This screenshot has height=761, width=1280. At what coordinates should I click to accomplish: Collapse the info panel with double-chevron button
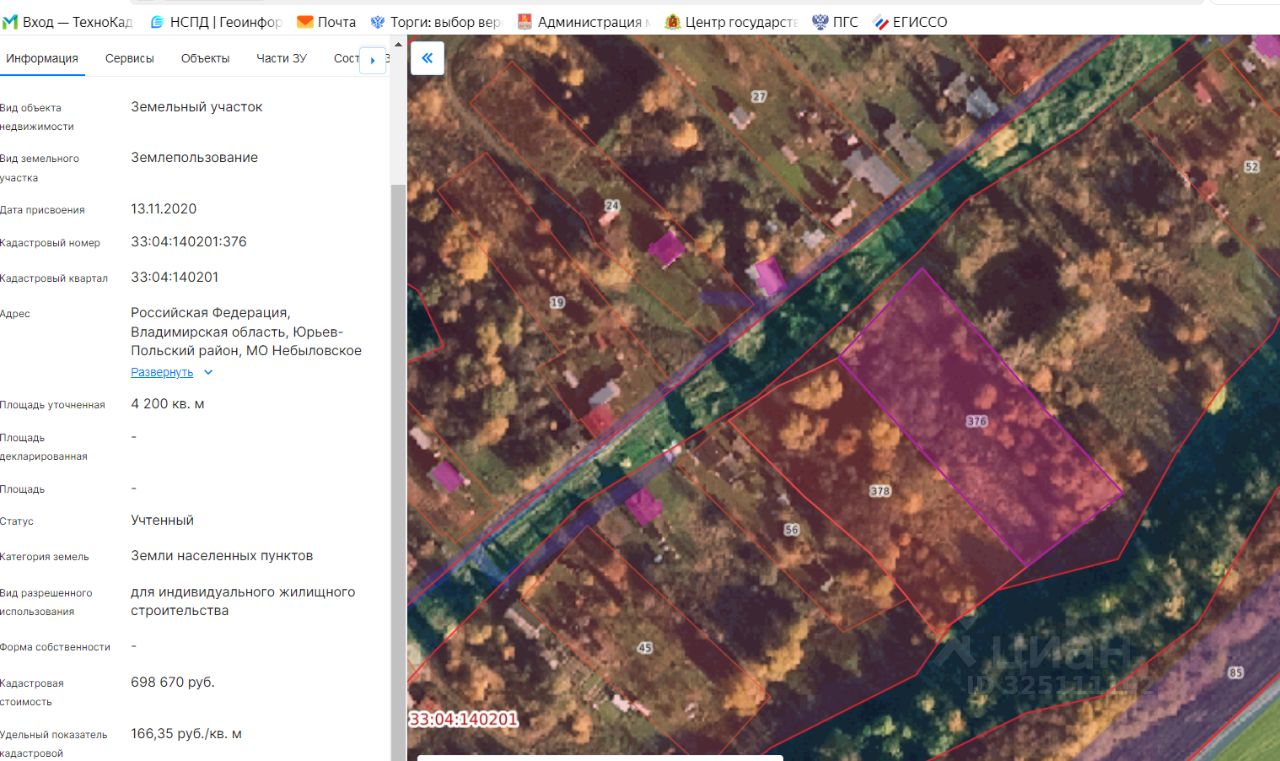coord(427,58)
